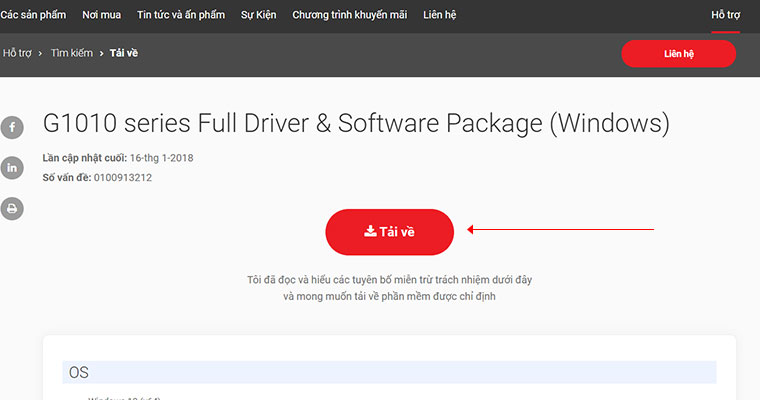Click chevron between Hỗ trợ and Tìm kiếm
This screenshot has height=400, width=760.
pyautogui.click(x=40, y=53)
